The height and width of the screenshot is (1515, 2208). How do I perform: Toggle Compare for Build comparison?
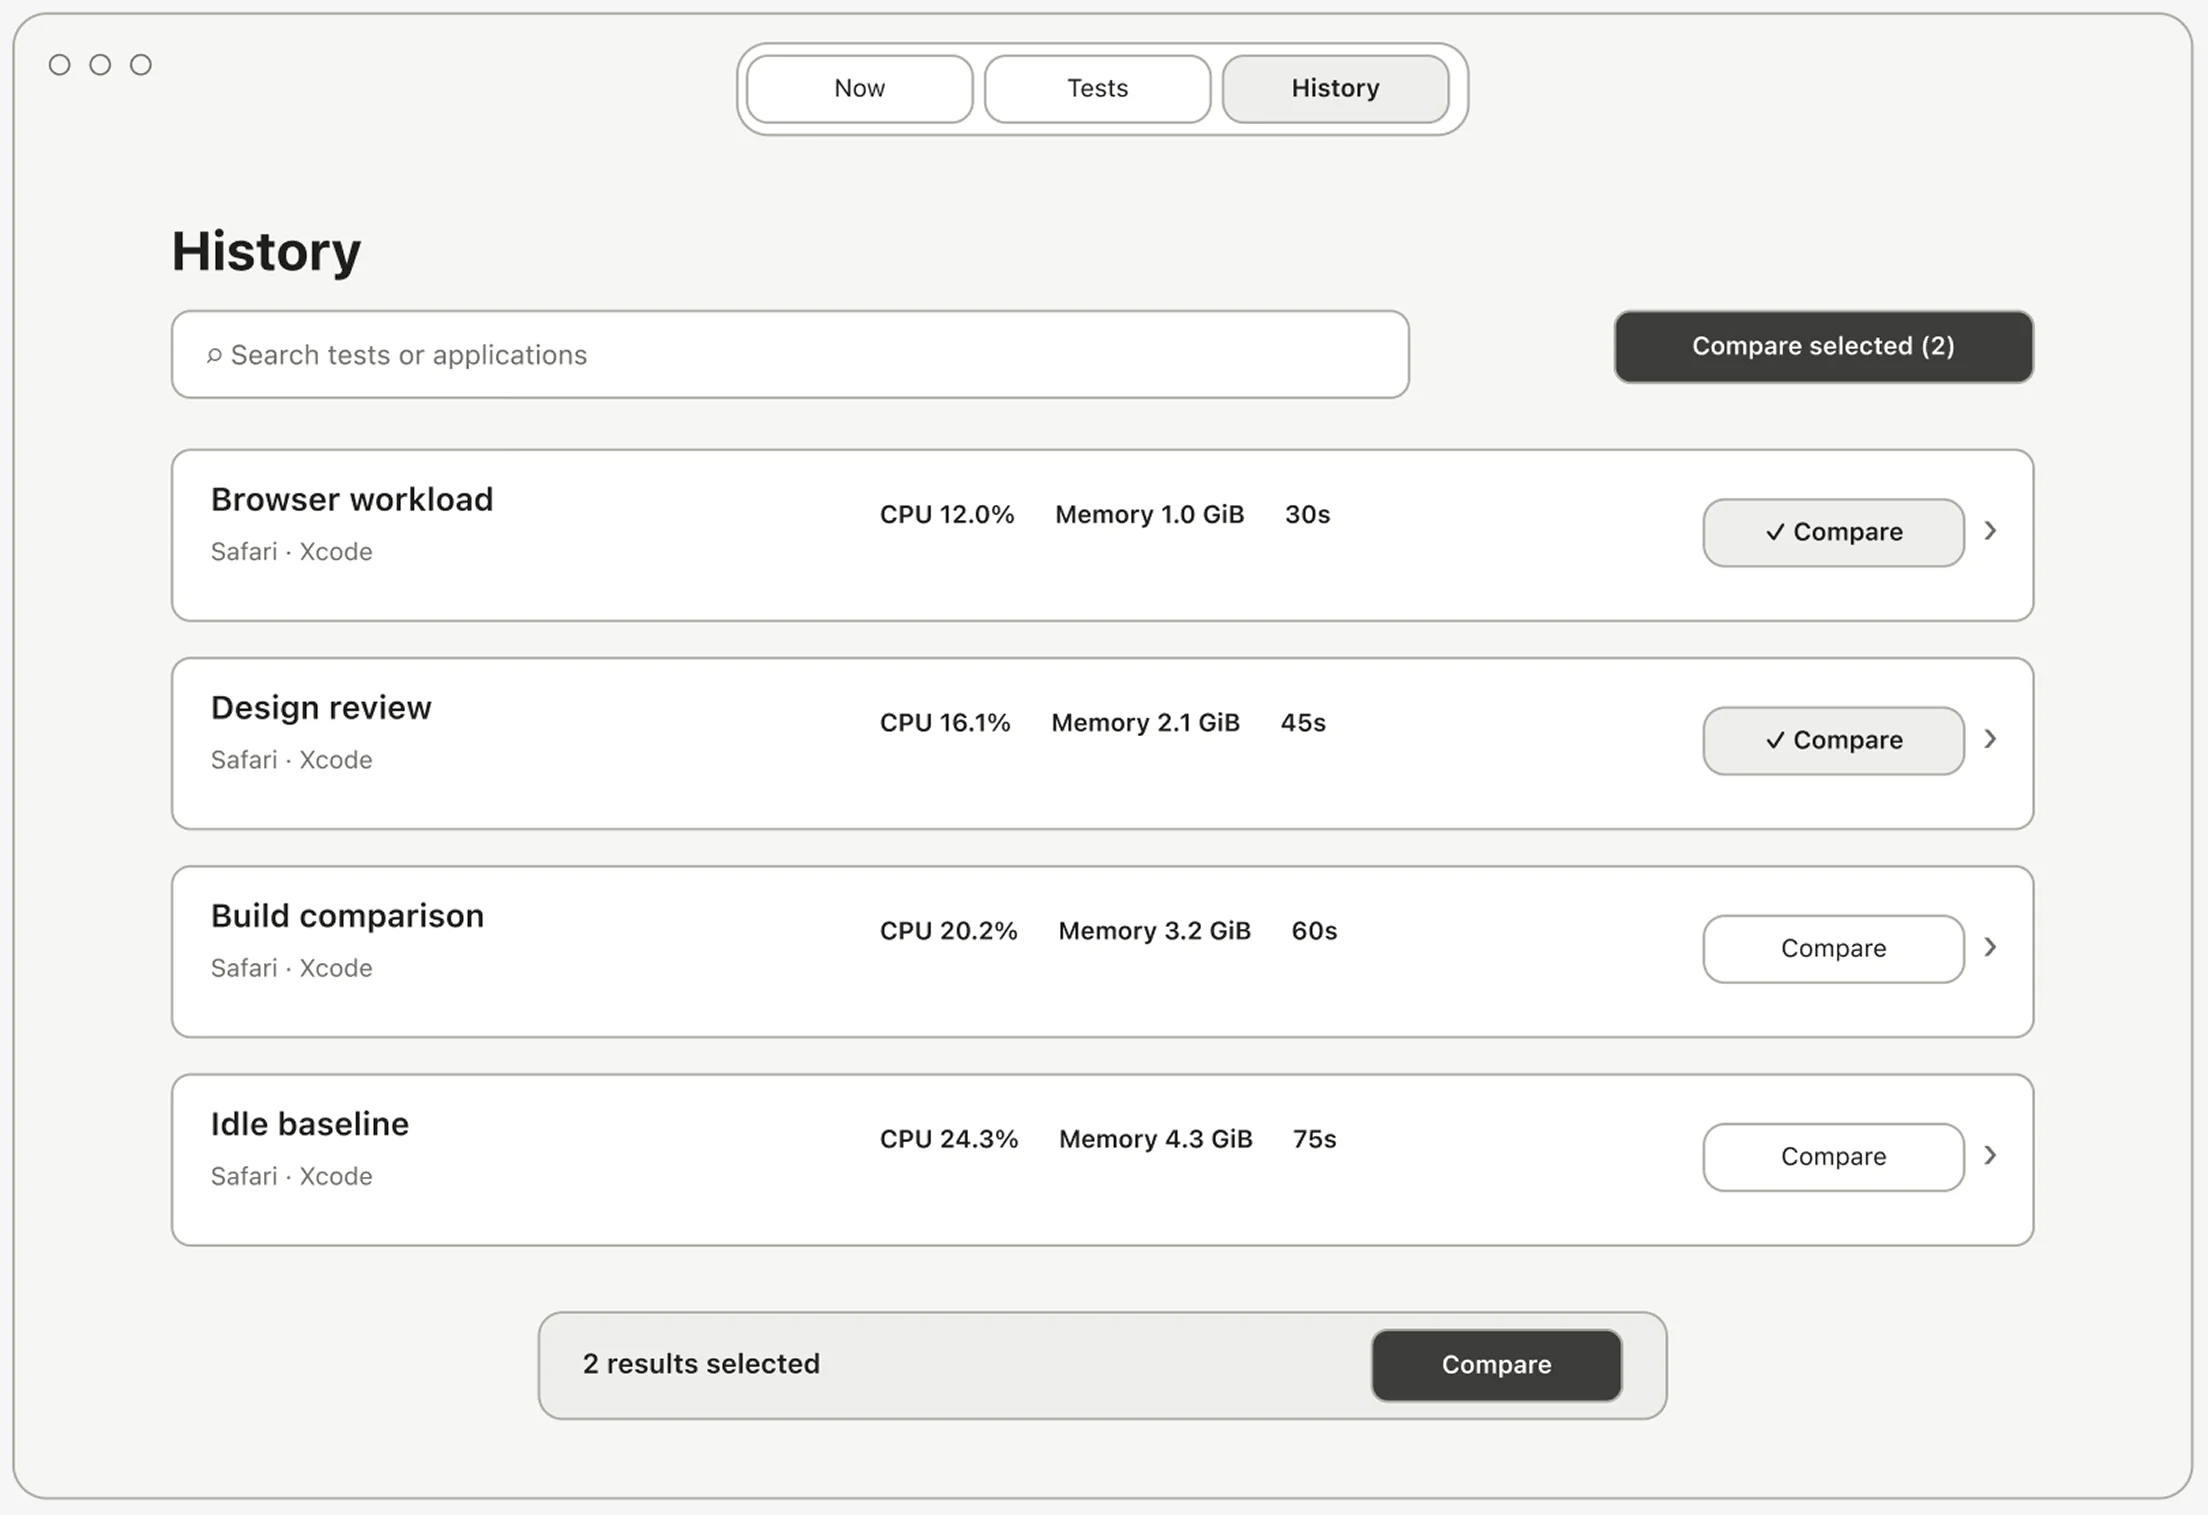click(1833, 948)
